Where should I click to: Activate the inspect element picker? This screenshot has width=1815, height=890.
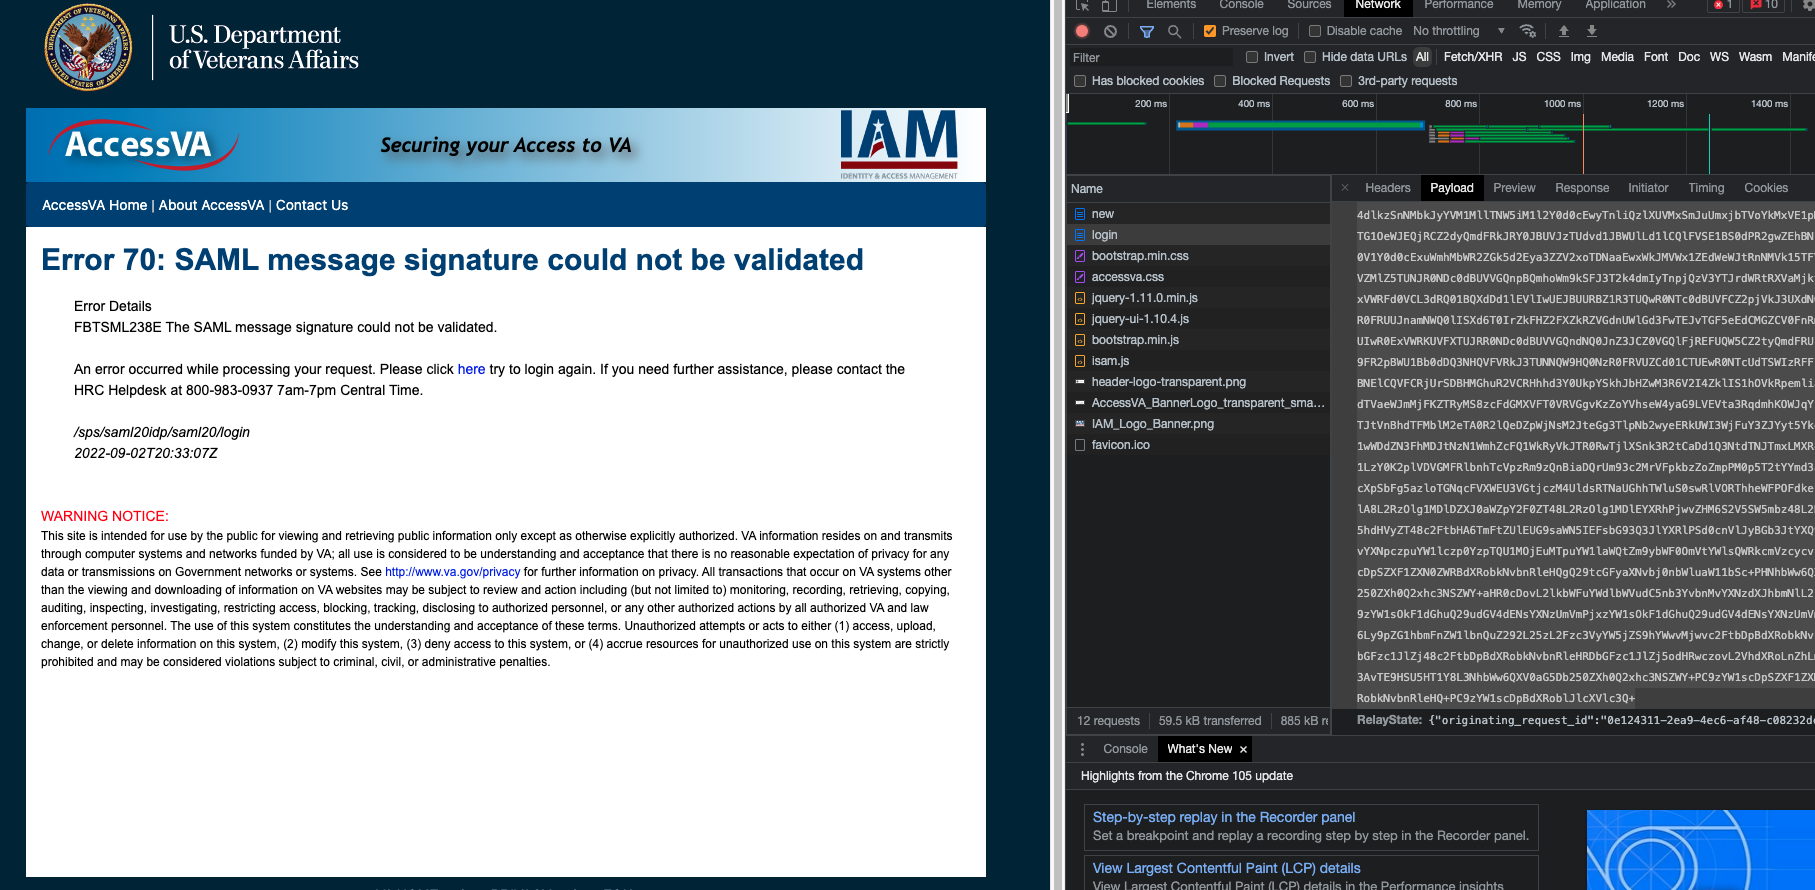click(x=1082, y=5)
